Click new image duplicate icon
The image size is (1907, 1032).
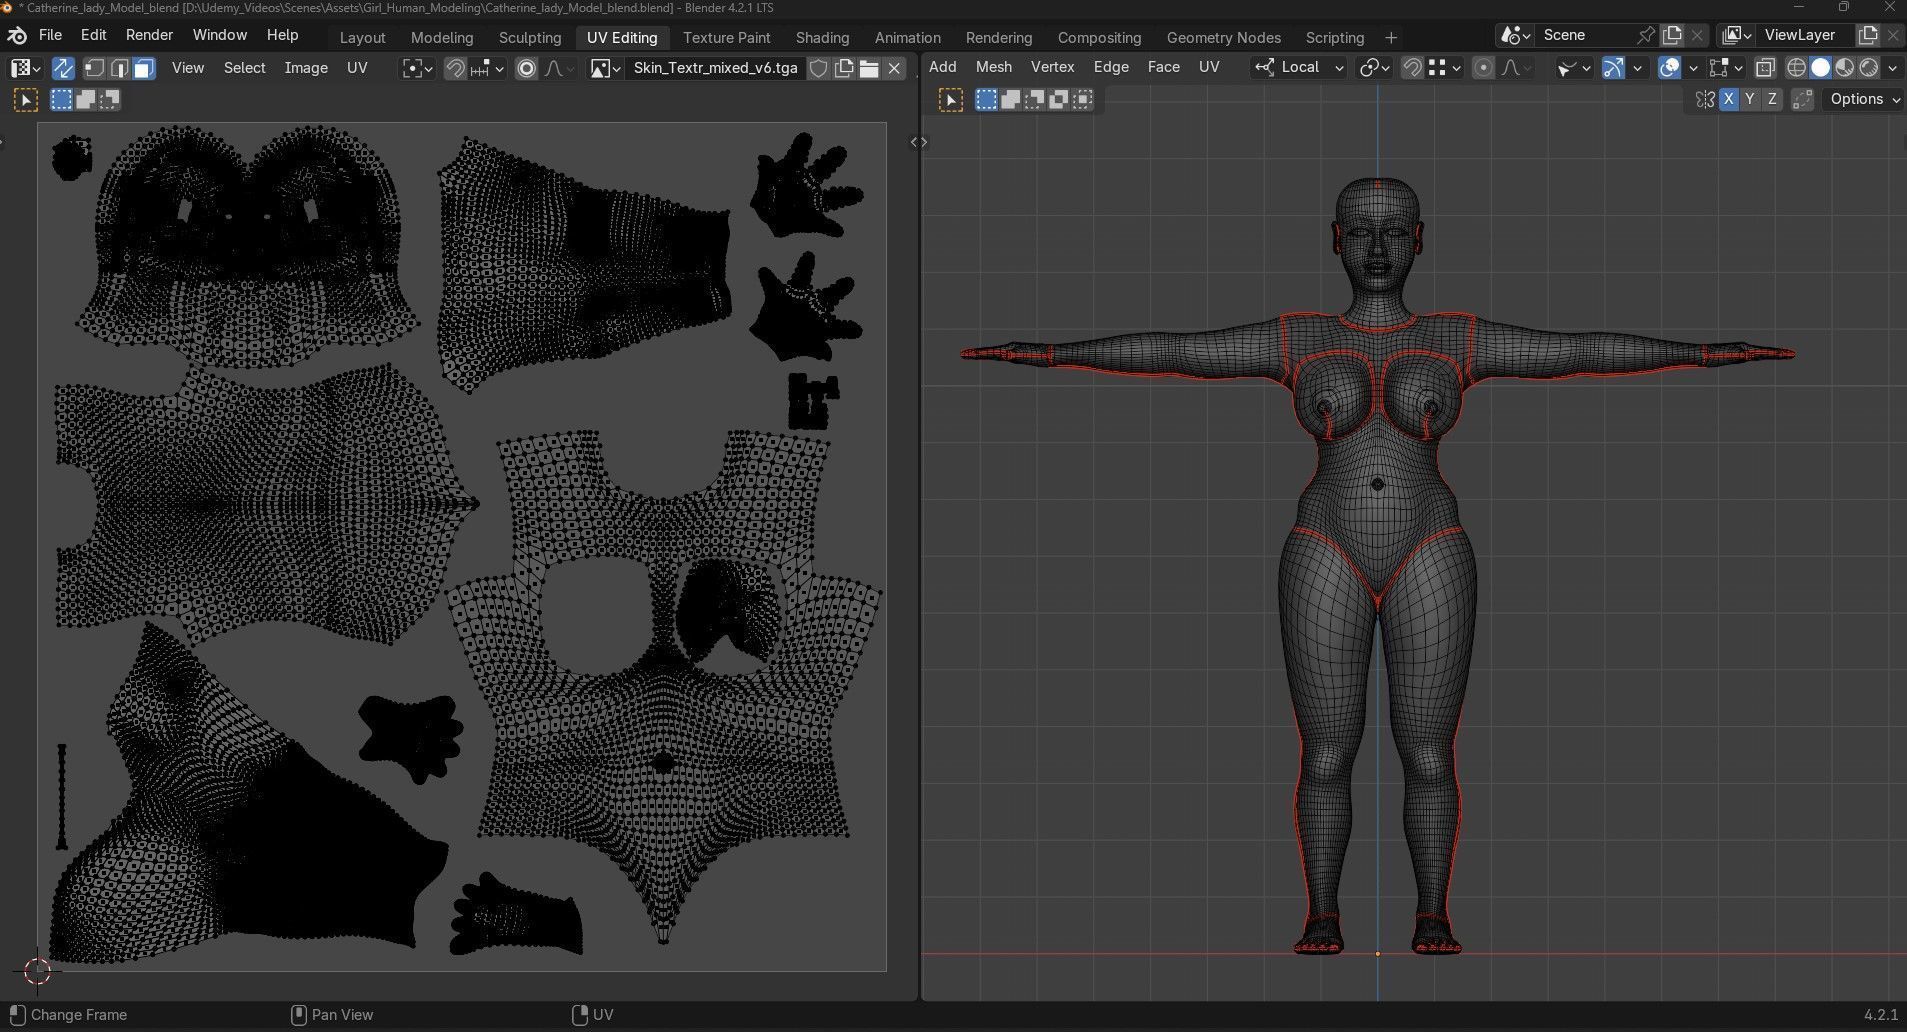(x=844, y=68)
